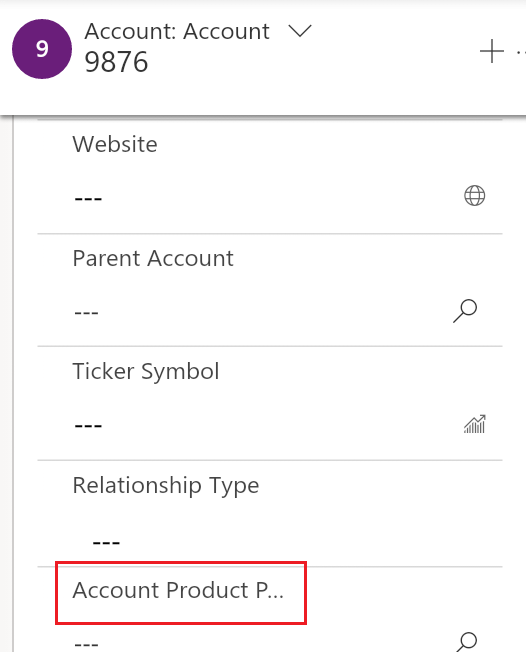
Task: Click the purple account avatar circle
Action: [42, 49]
